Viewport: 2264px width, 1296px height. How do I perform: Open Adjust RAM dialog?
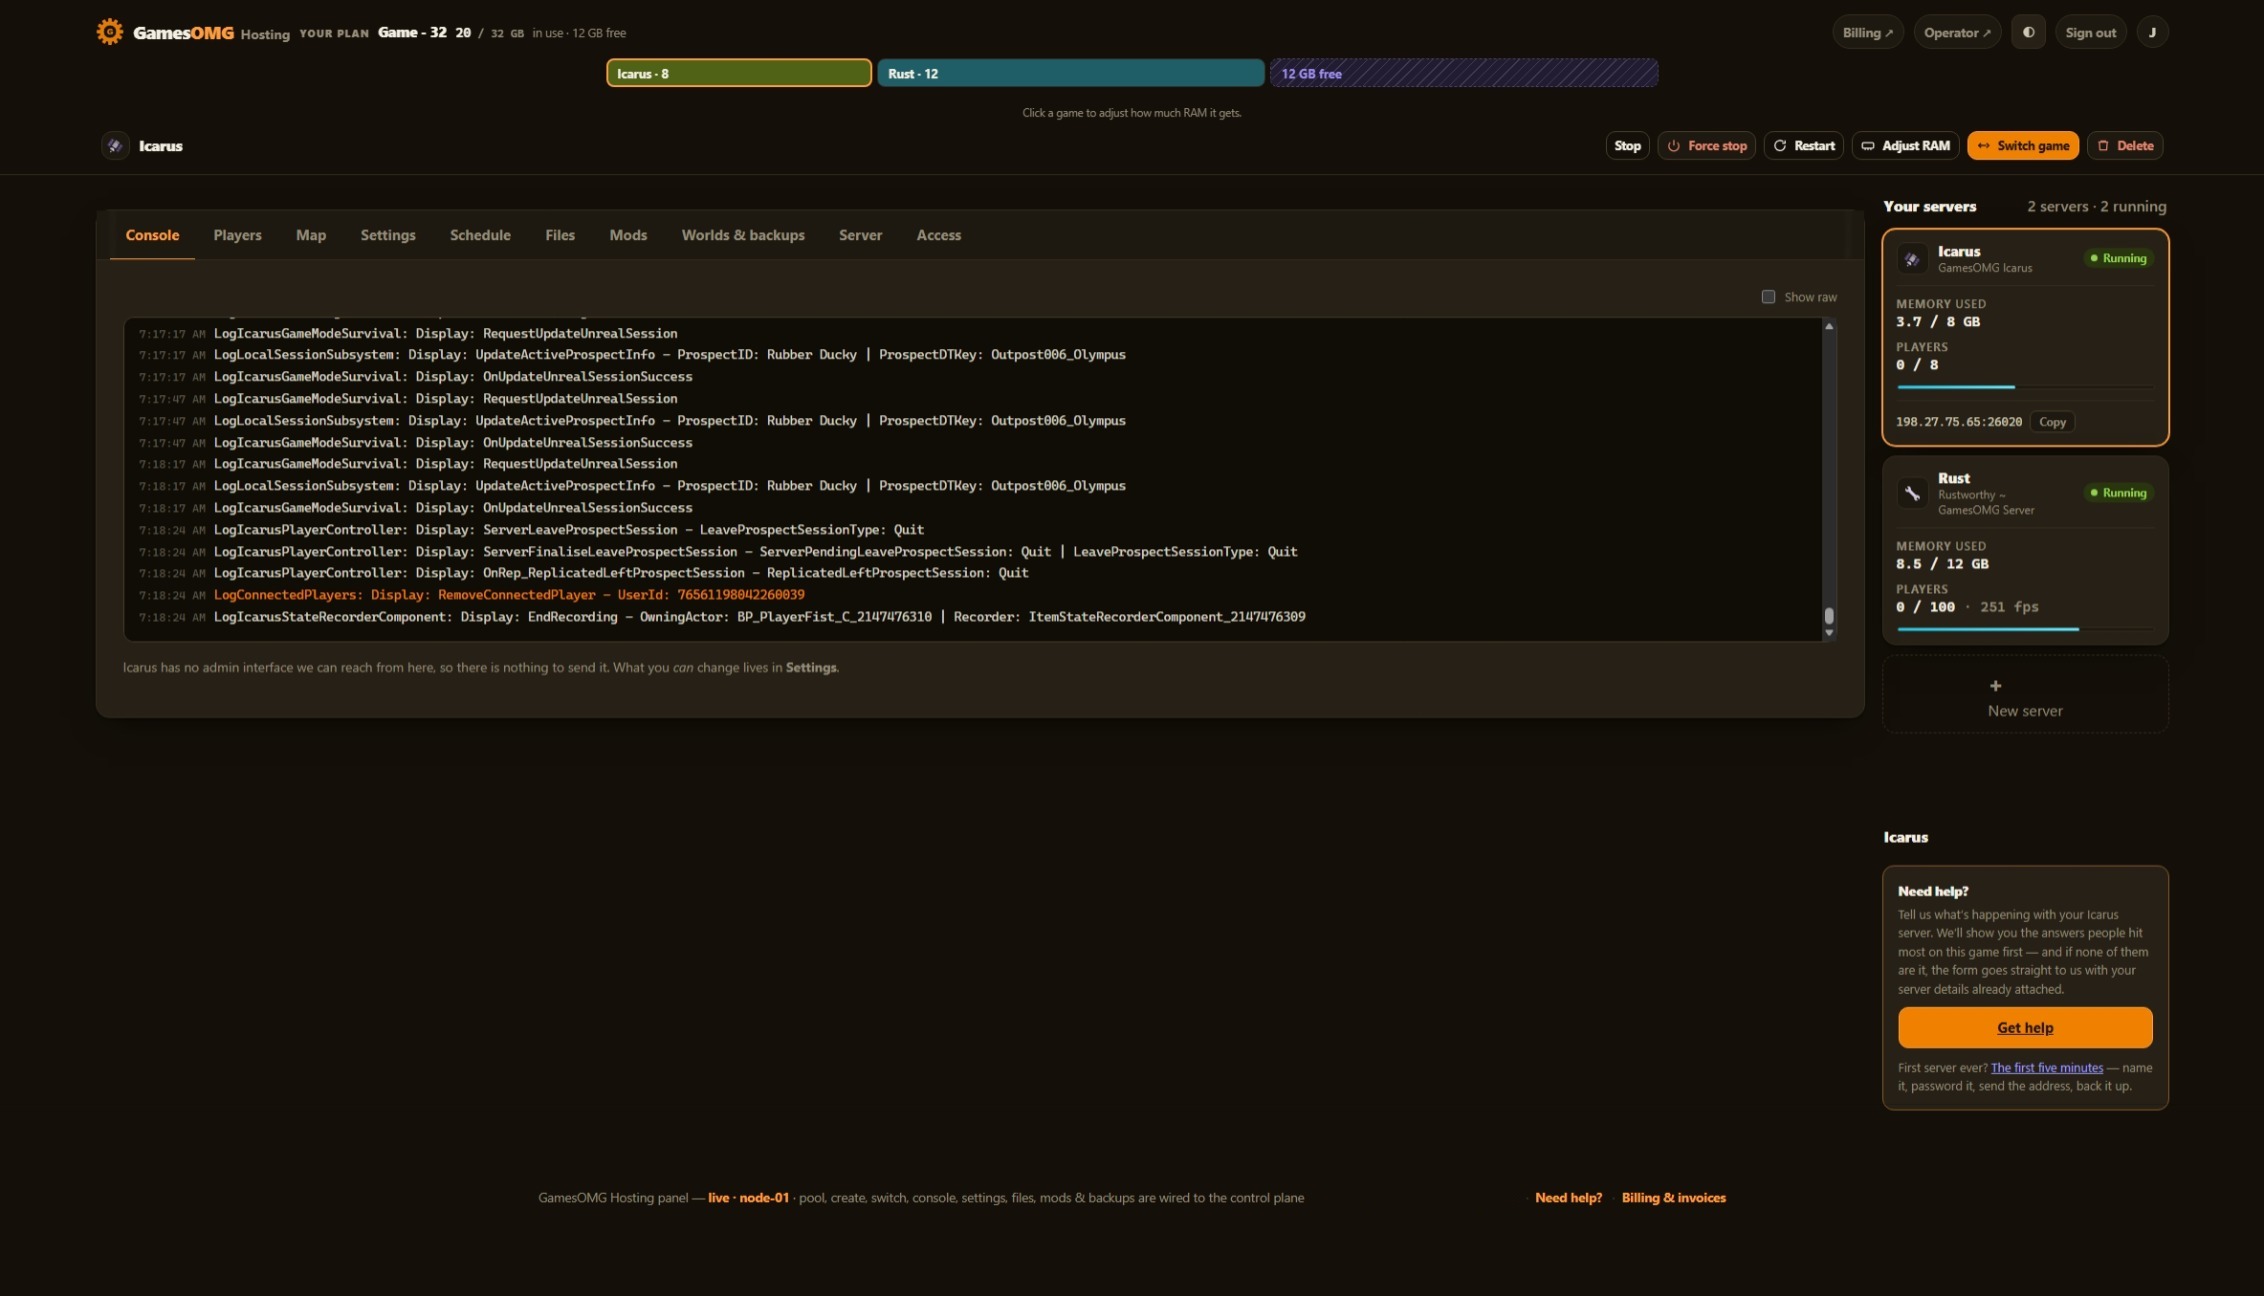pyautogui.click(x=1905, y=146)
